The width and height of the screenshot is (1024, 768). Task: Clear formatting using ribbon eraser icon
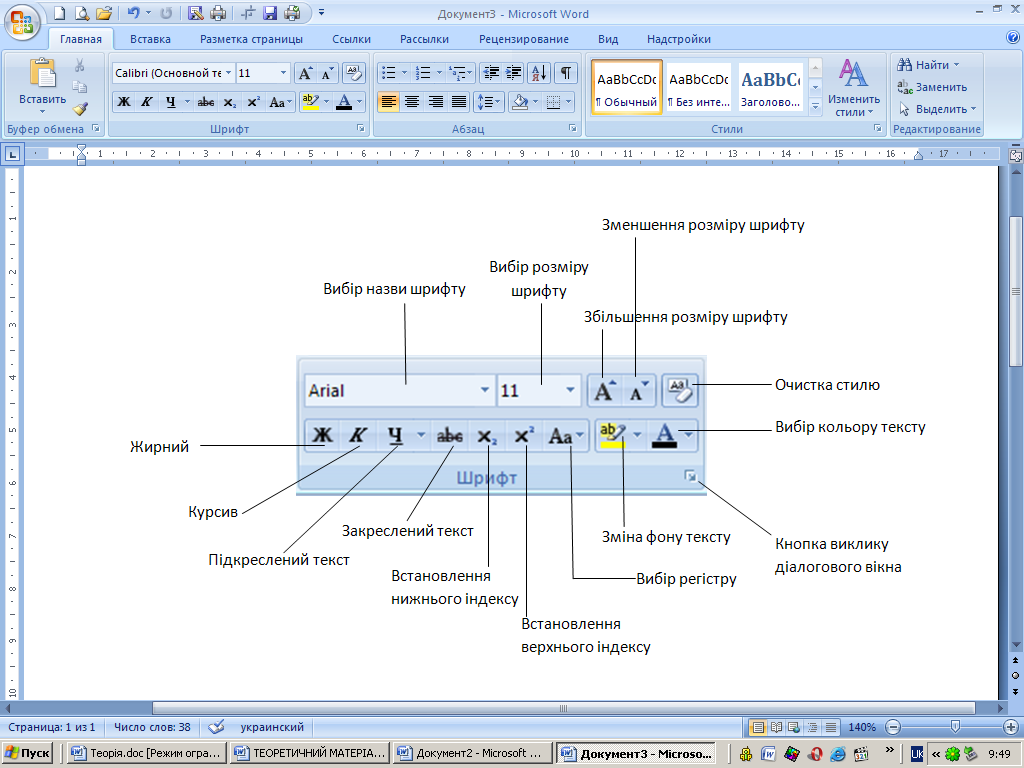point(353,73)
